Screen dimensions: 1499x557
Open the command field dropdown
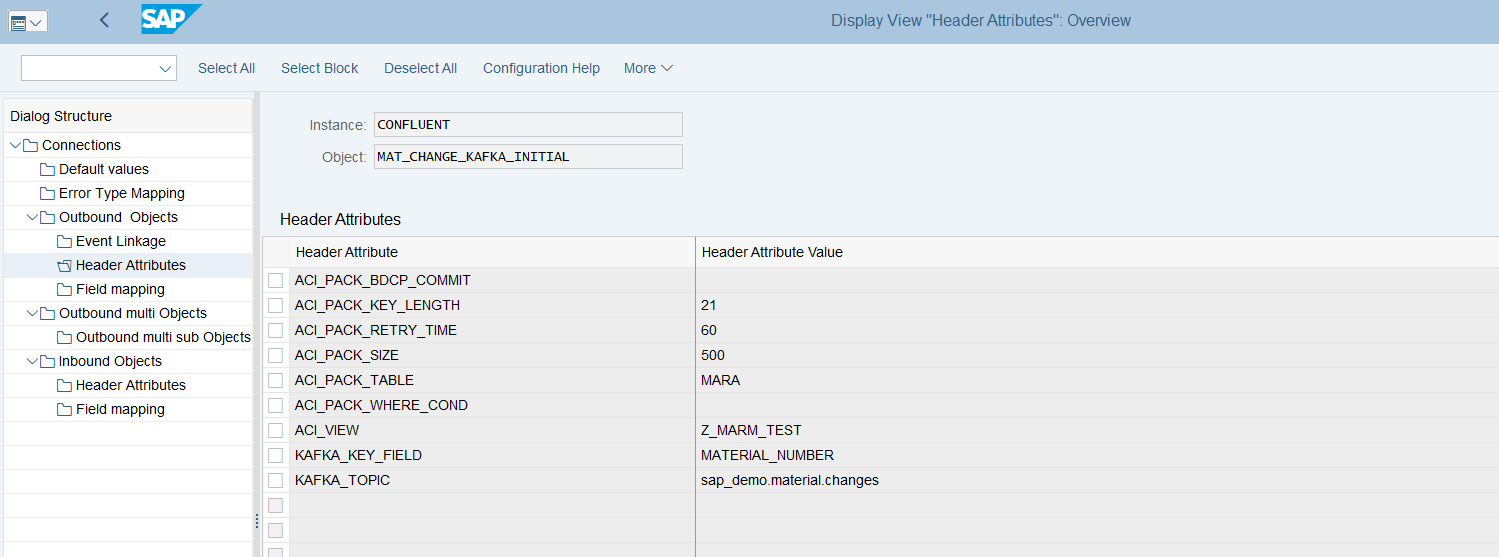pyautogui.click(x=165, y=68)
